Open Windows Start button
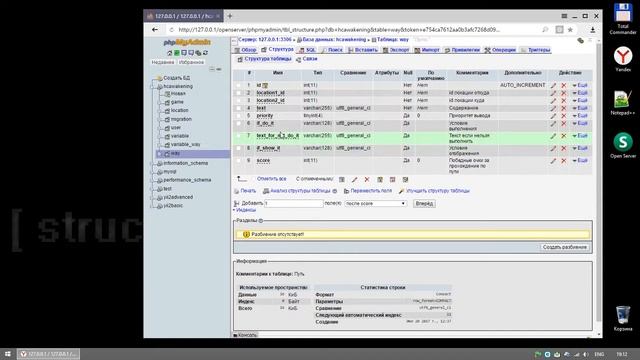640x360 pixels. (8, 354)
